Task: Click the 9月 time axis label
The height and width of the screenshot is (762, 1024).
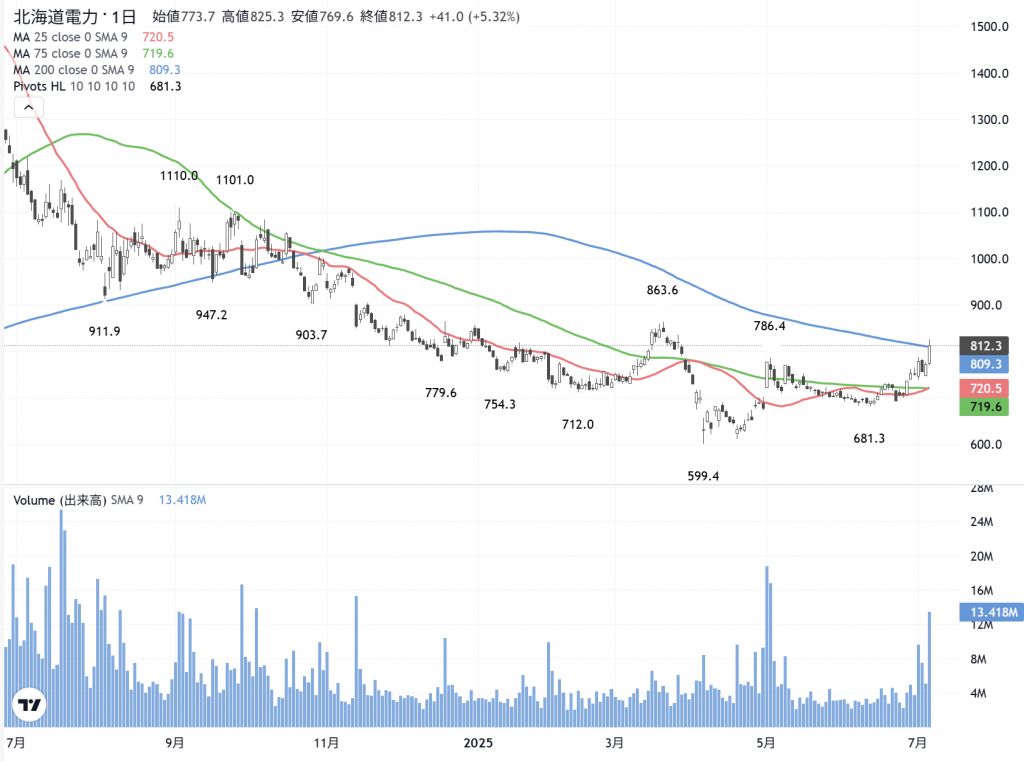Action: tap(174, 743)
